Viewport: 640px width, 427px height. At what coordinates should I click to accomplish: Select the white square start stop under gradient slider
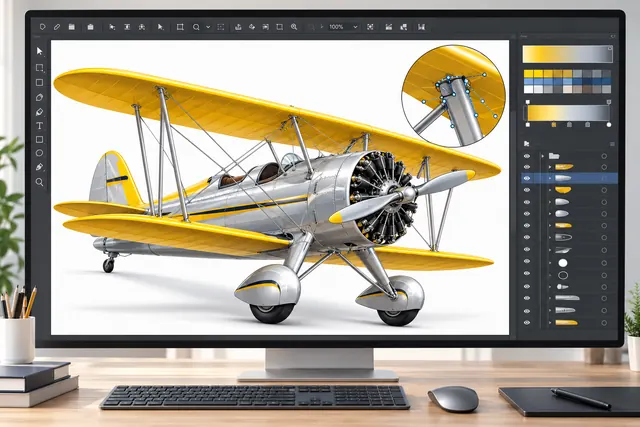528,125
